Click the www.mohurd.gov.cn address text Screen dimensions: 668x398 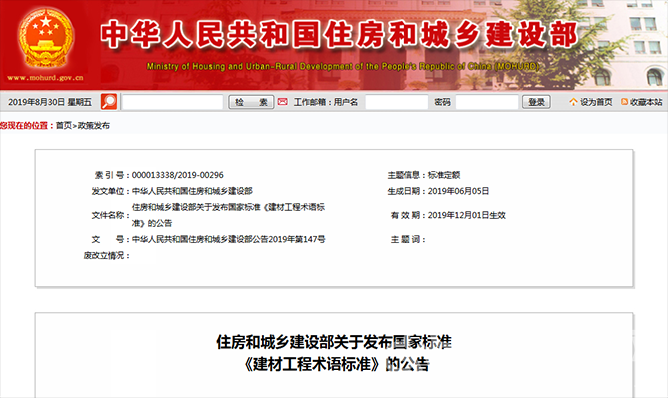pyautogui.click(x=46, y=78)
